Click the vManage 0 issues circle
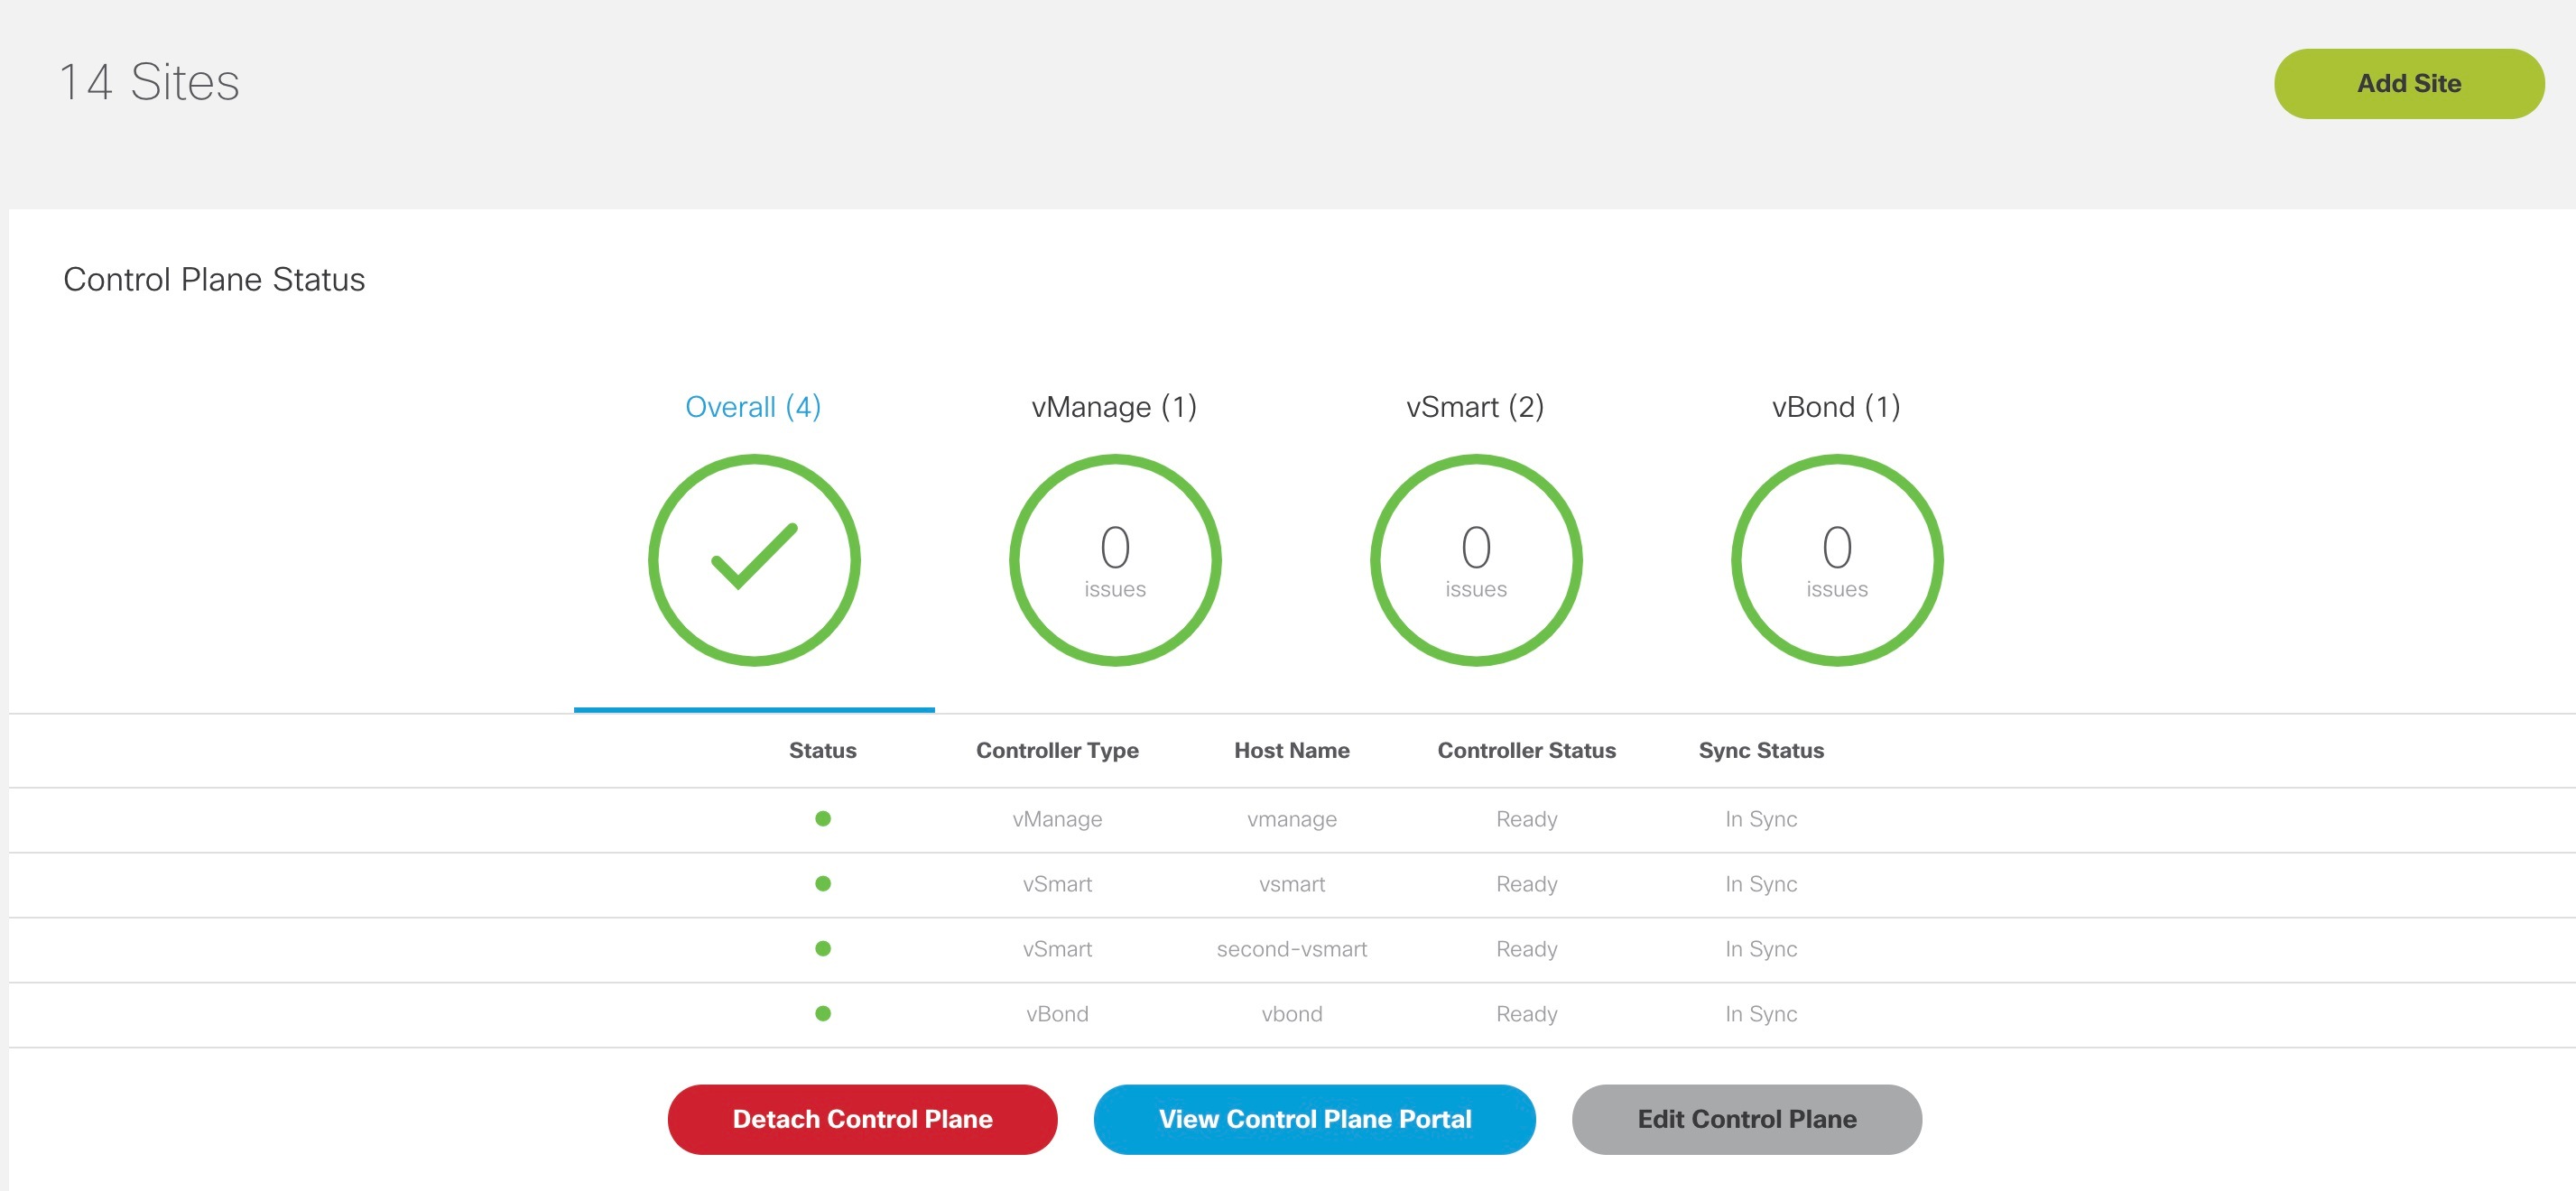 [x=1115, y=560]
